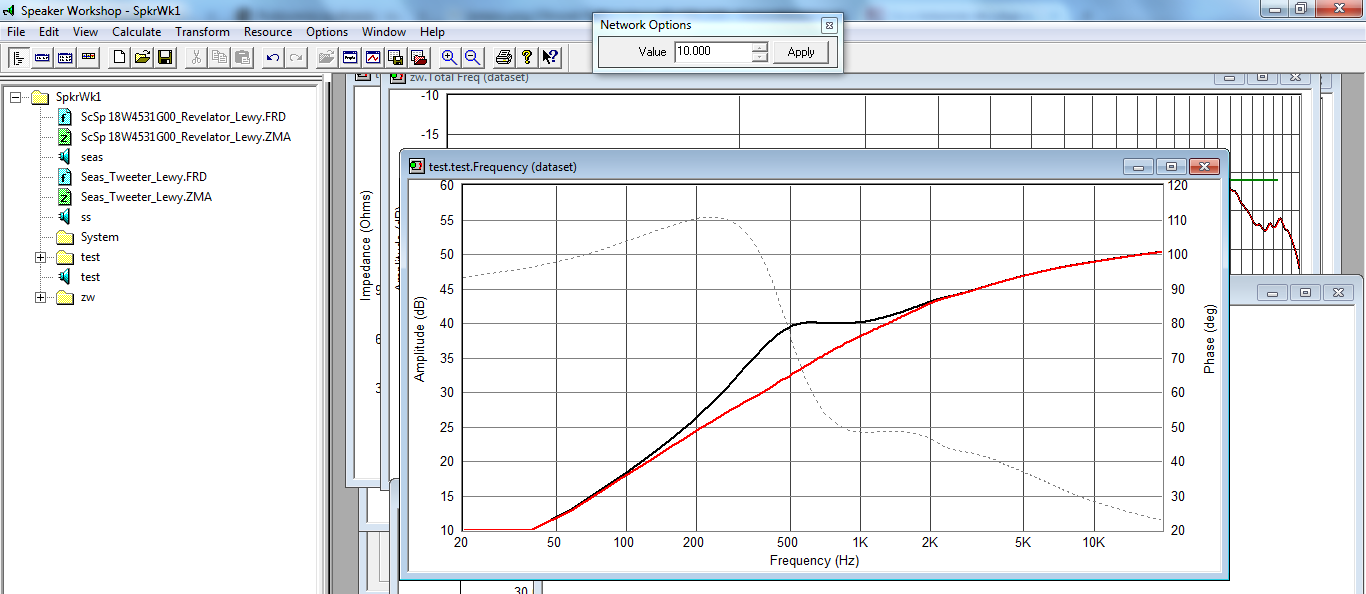Select the SpkrWk1 root node

click(x=78, y=97)
